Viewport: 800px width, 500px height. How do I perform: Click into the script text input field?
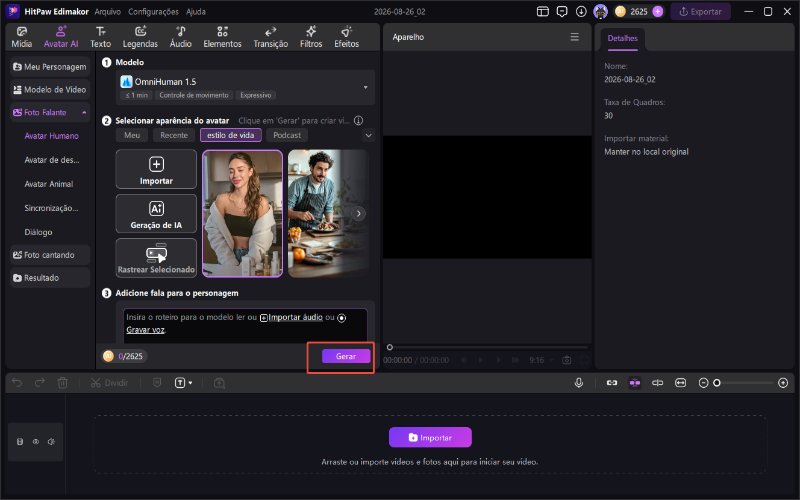point(245,326)
